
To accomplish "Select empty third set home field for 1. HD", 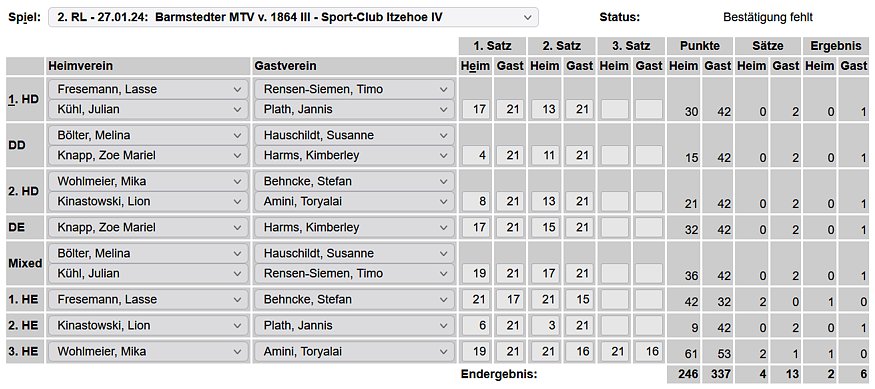I will pos(614,109).
